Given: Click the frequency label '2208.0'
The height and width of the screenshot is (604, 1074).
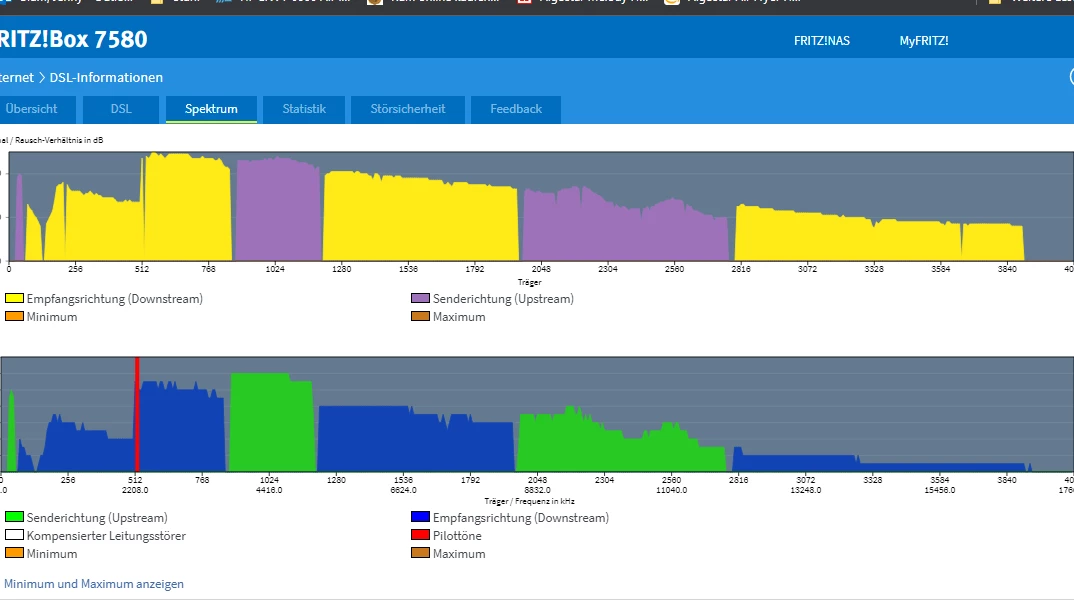Looking at the screenshot, I should [x=135, y=490].
